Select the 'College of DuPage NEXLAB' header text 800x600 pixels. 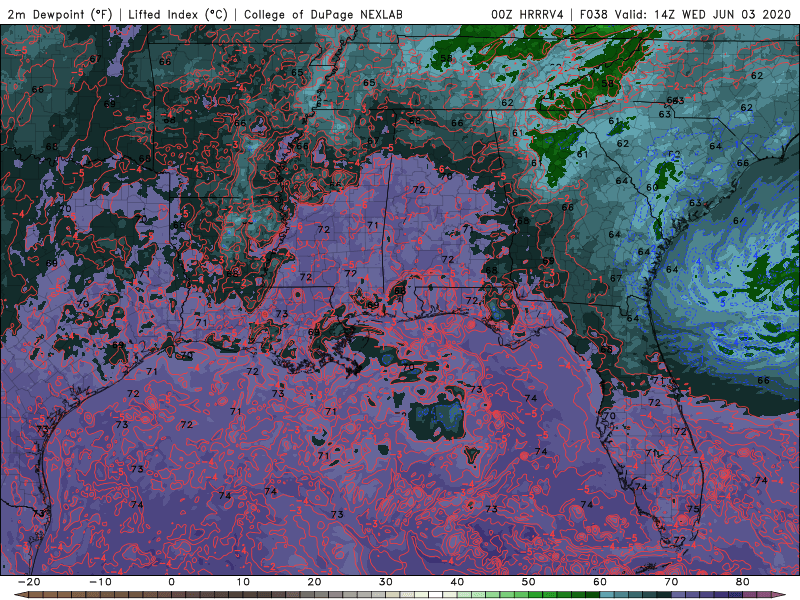(323, 14)
